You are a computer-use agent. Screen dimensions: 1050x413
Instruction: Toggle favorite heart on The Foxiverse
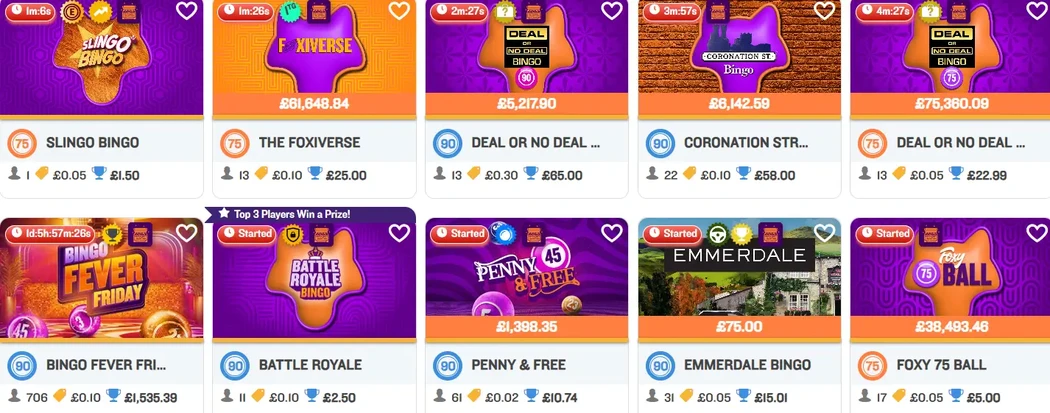point(399,10)
